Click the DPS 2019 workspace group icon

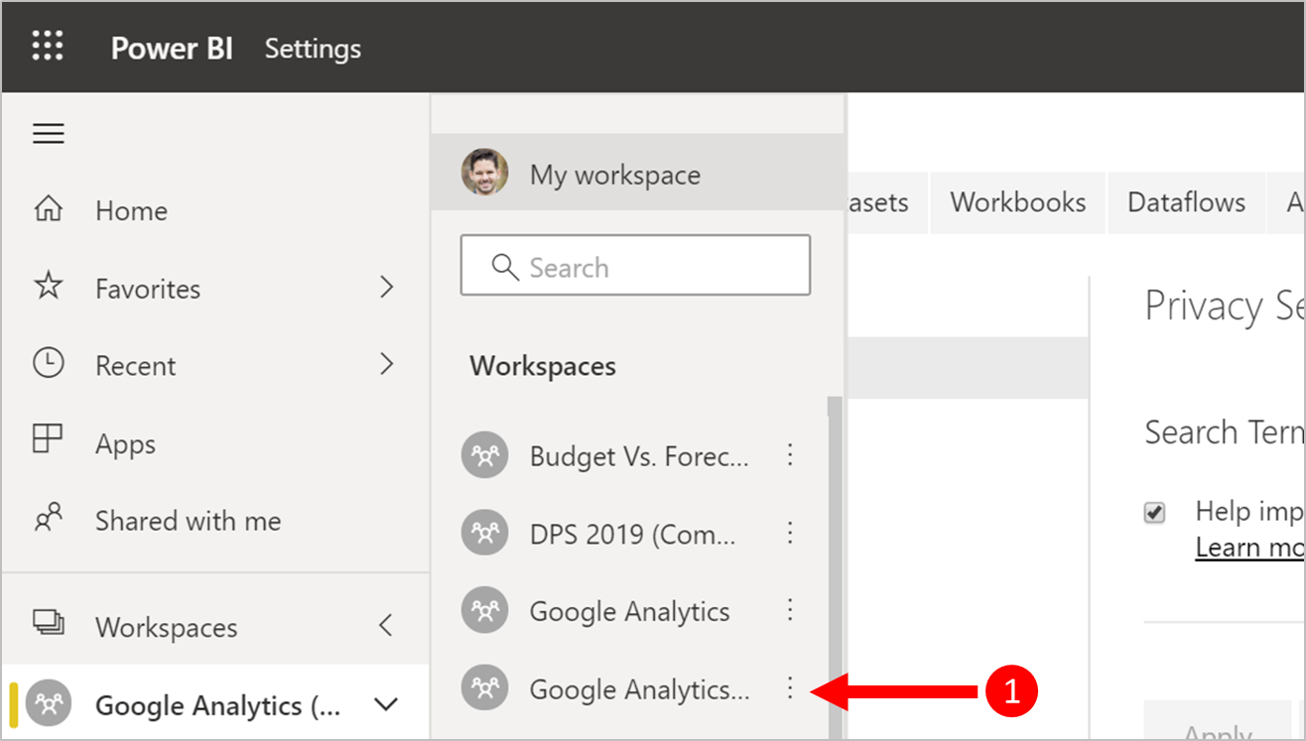click(x=485, y=533)
